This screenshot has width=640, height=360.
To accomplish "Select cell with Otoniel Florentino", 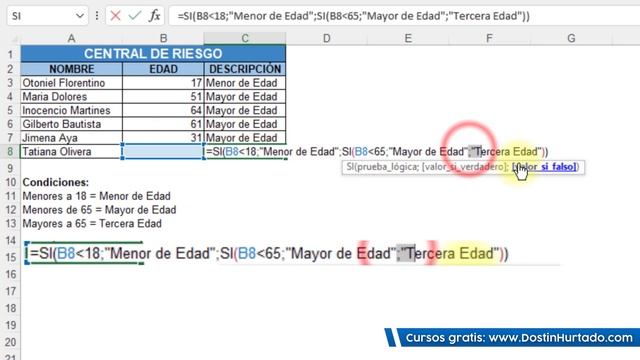I will [x=71, y=83].
